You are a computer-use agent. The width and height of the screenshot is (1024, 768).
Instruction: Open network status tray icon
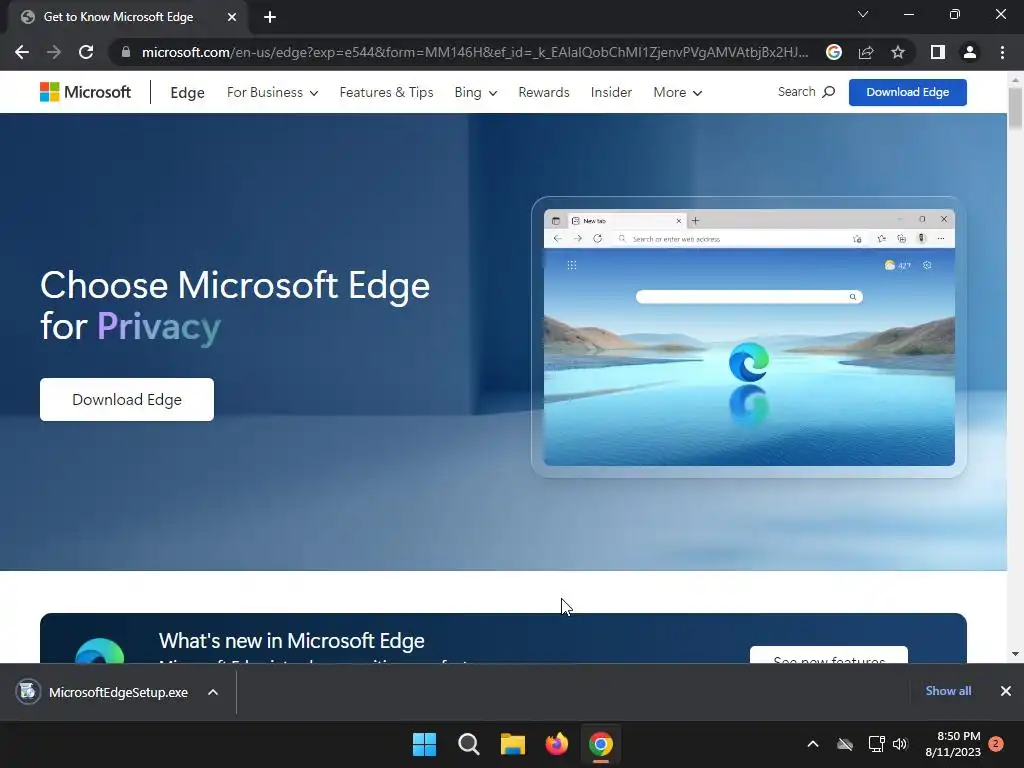click(x=876, y=744)
